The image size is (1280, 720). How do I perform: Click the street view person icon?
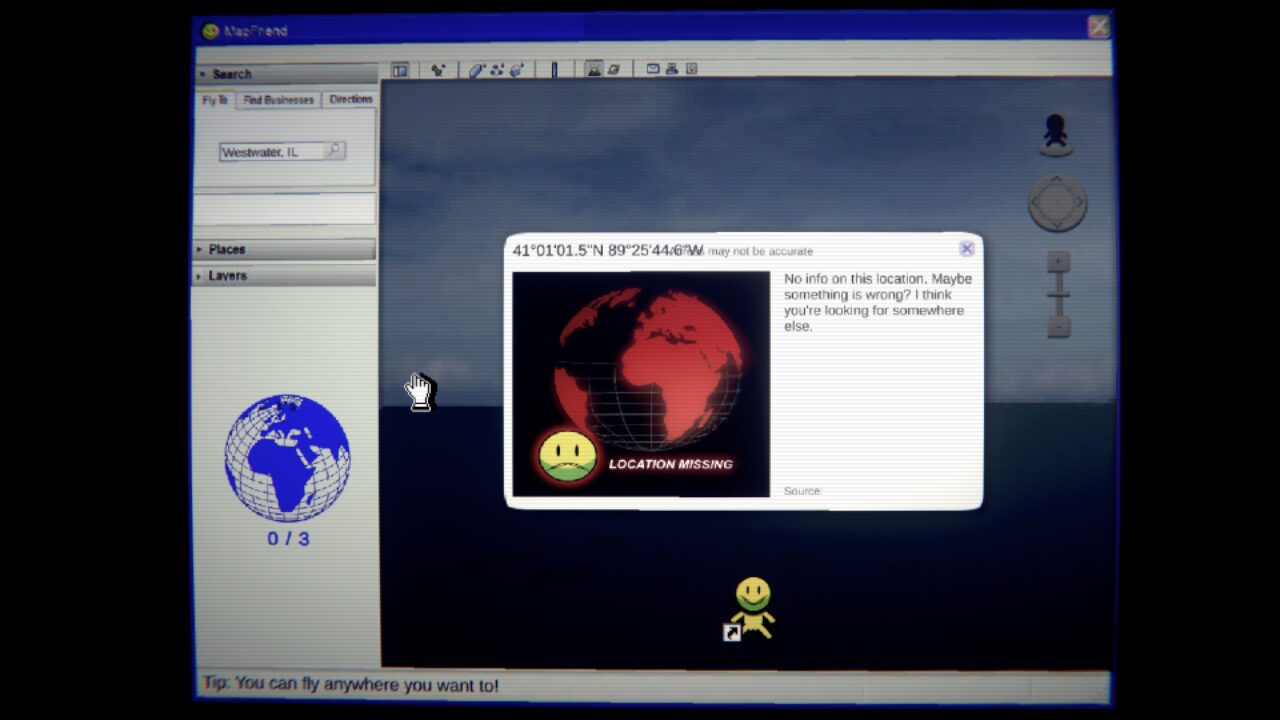click(1056, 134)
